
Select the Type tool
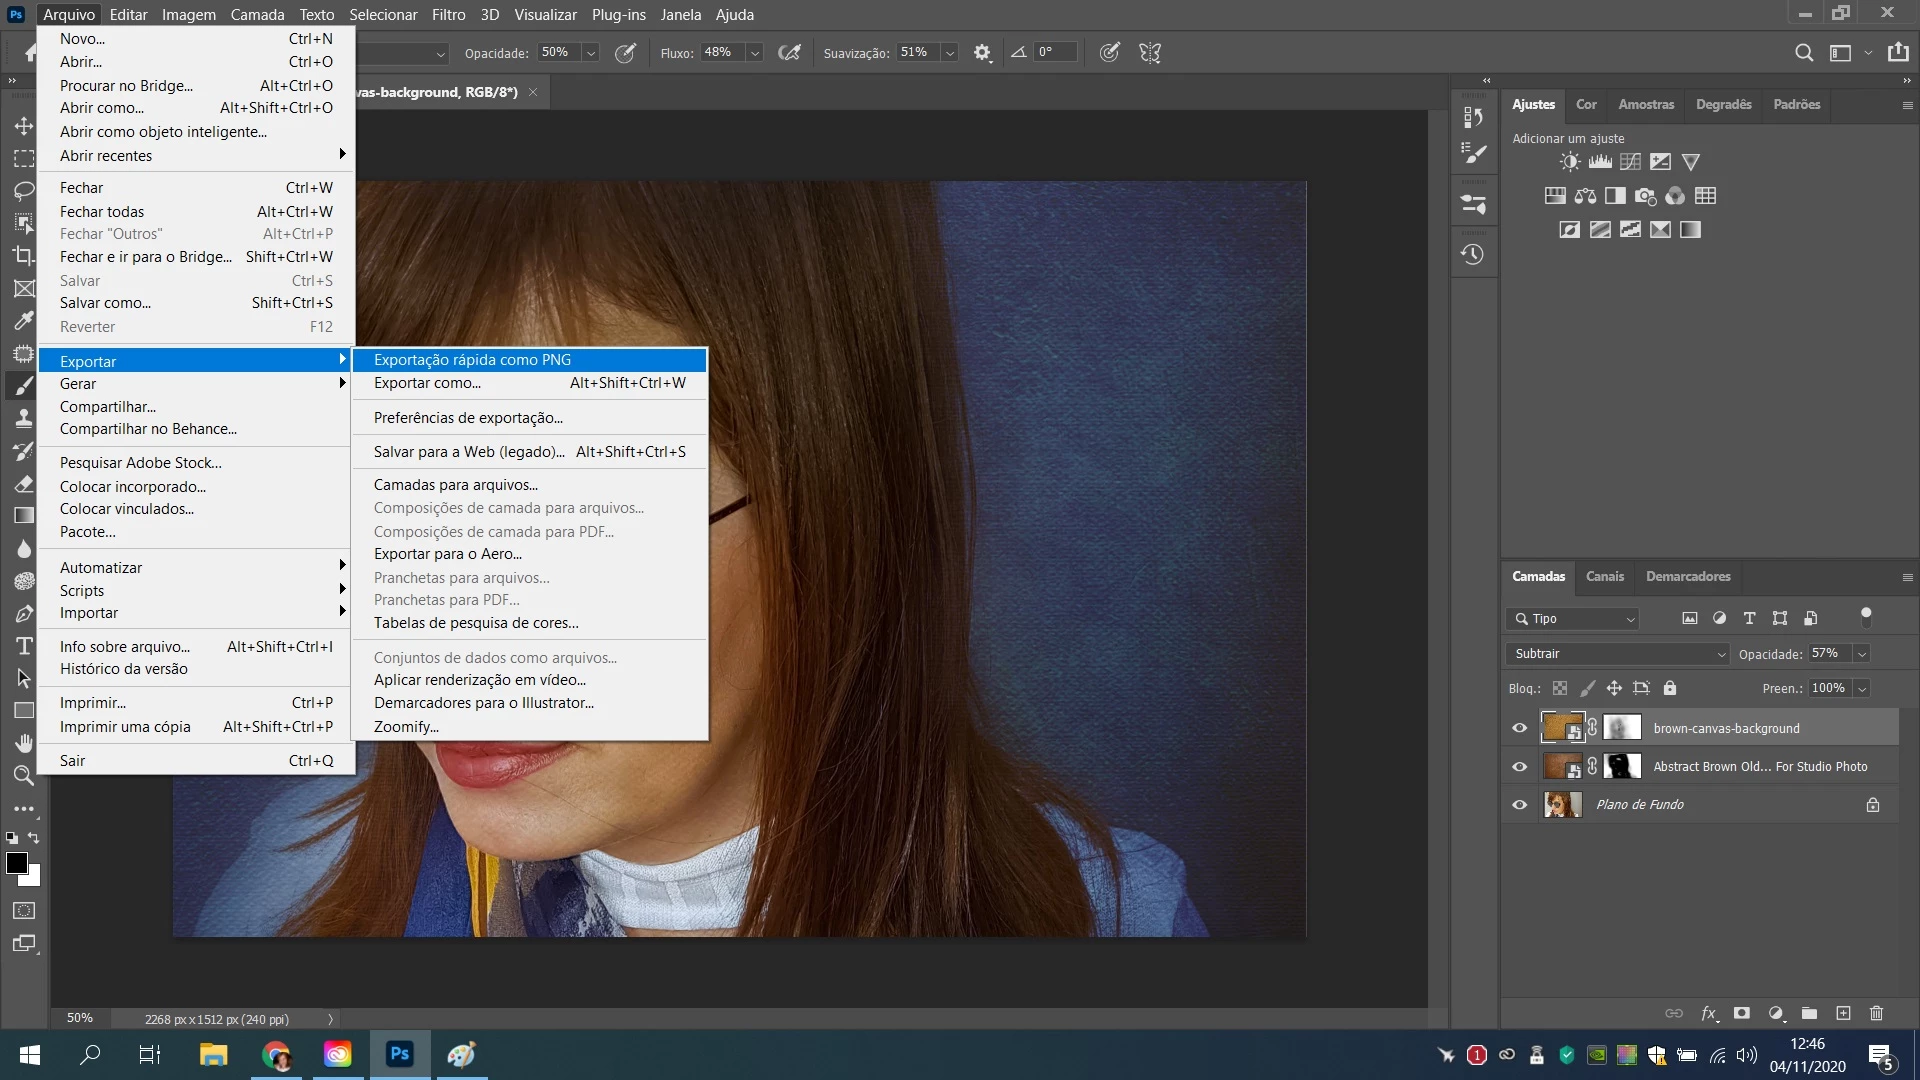(24, 646)
